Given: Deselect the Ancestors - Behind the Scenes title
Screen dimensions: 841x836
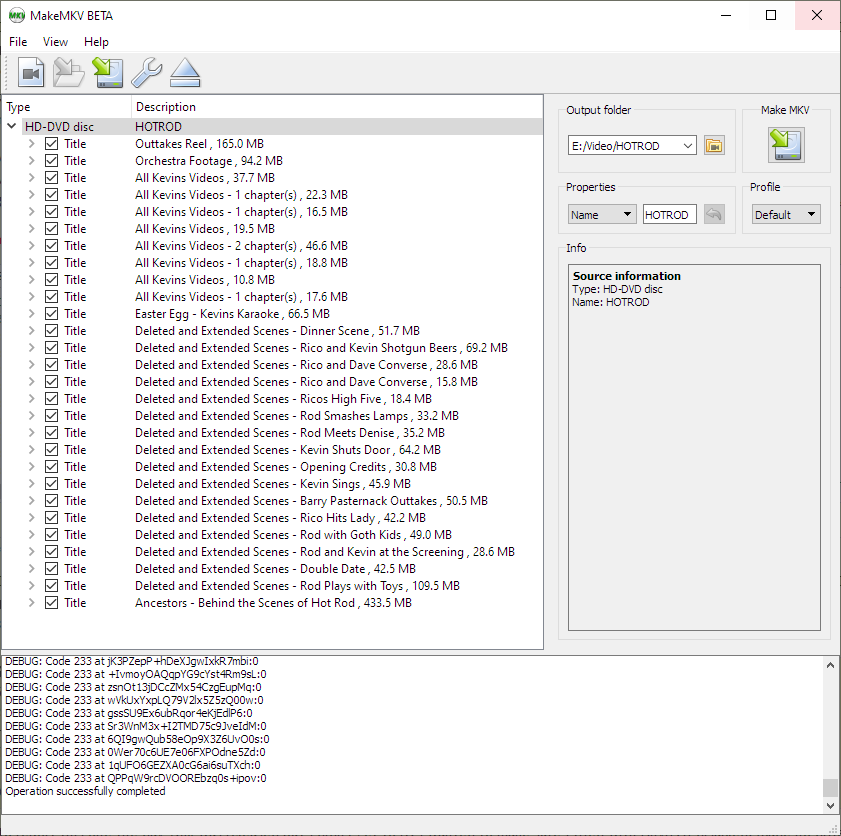Looking at the screenshot, I should tap(52, 603).
